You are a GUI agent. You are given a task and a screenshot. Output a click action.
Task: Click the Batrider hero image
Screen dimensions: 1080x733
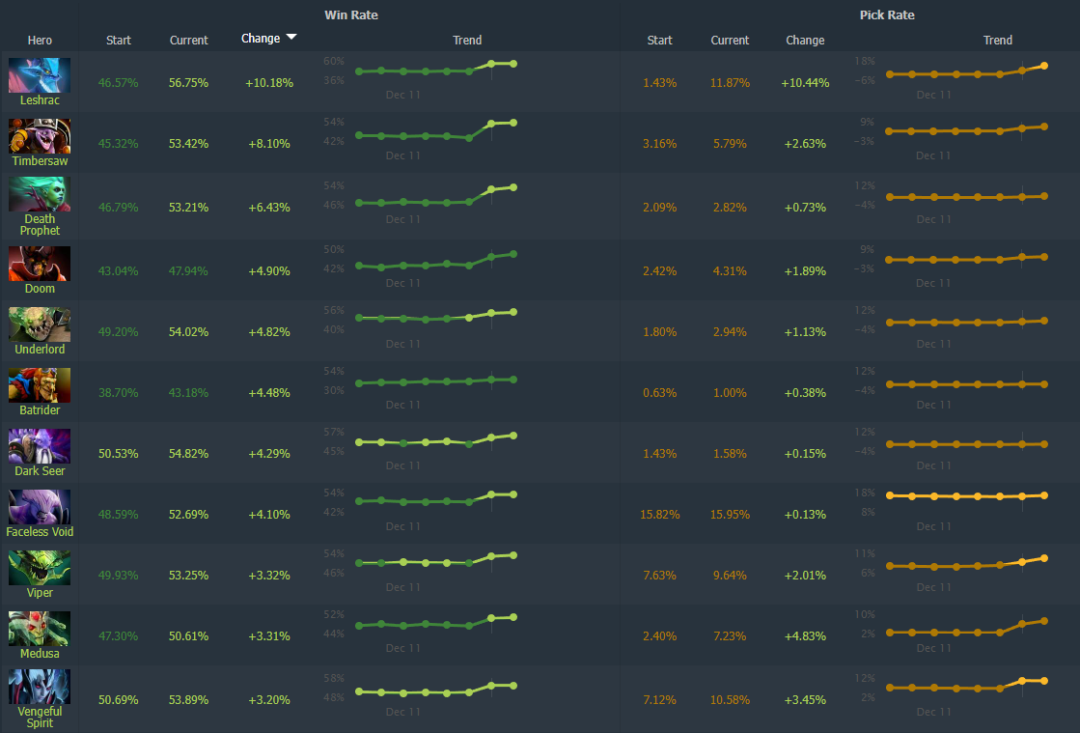[39, 384]
